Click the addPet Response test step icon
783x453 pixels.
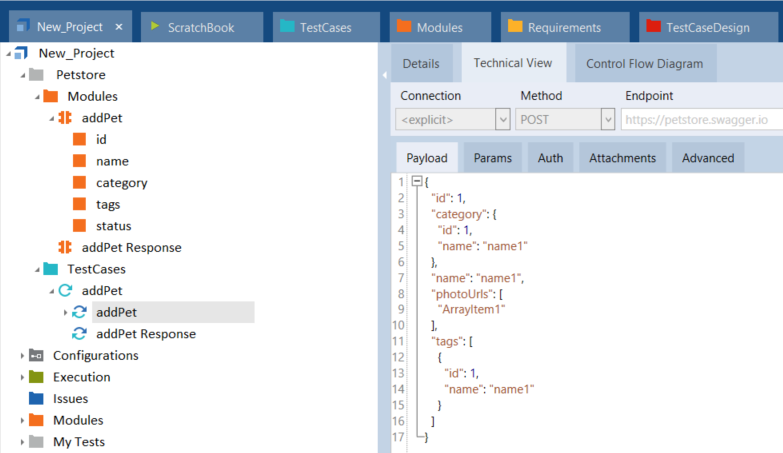(79, 334)
